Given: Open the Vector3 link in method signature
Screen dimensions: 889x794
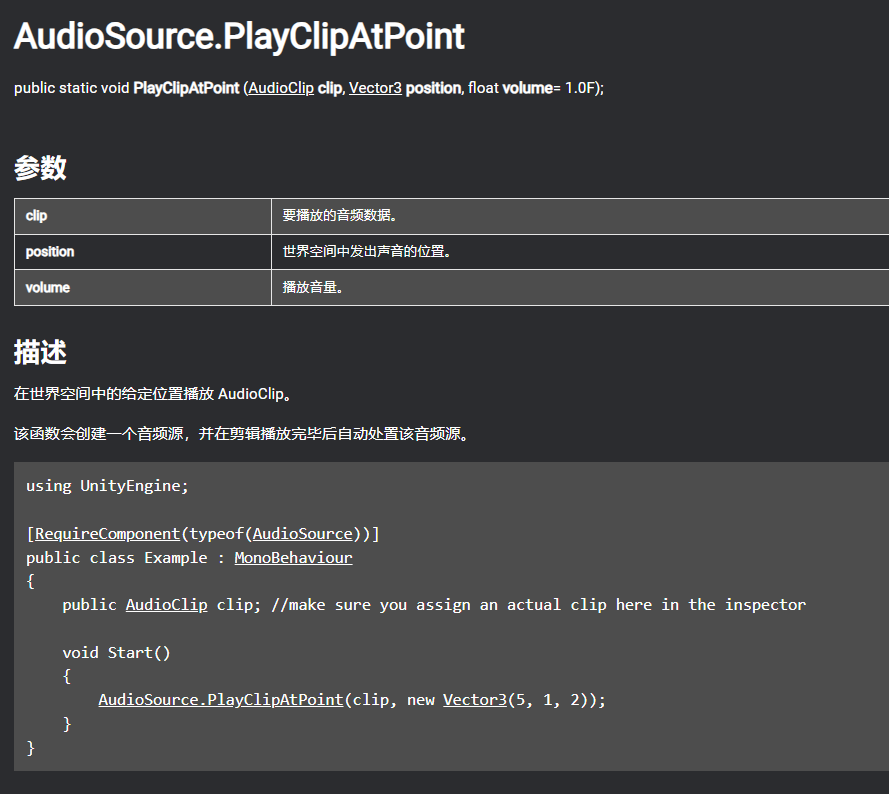Looking at the screenshot, I should point(375,88).
